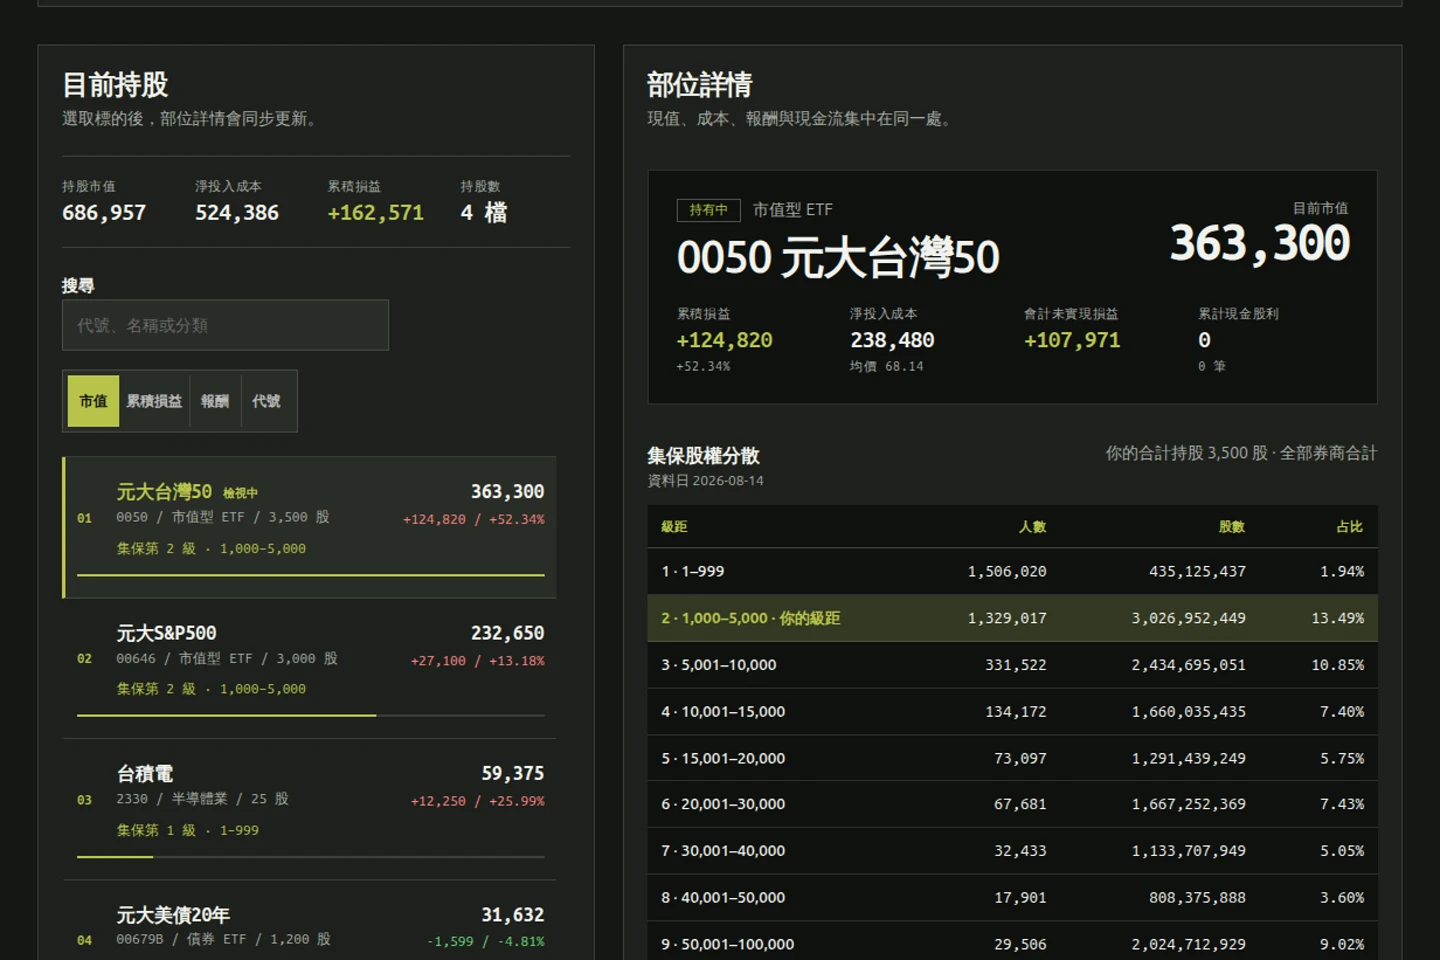Click the 3,026,952,449 shares cell
The width and height of the screenshot is (1440, 960).
pos(1189,618)
